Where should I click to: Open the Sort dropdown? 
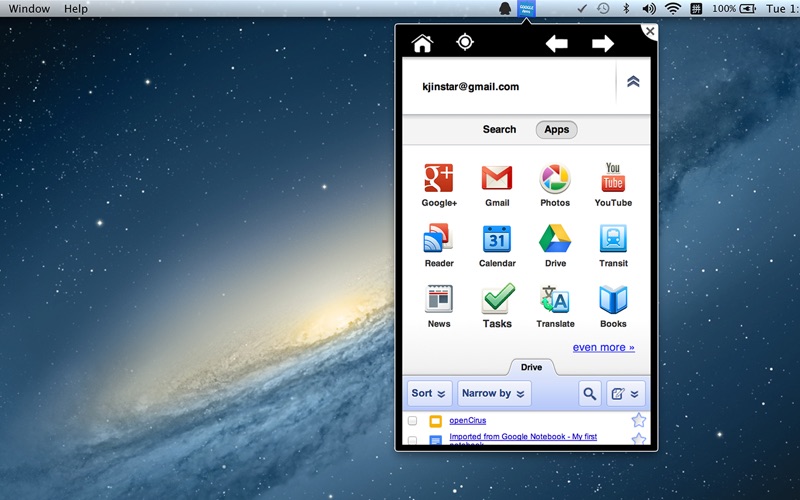429,393
